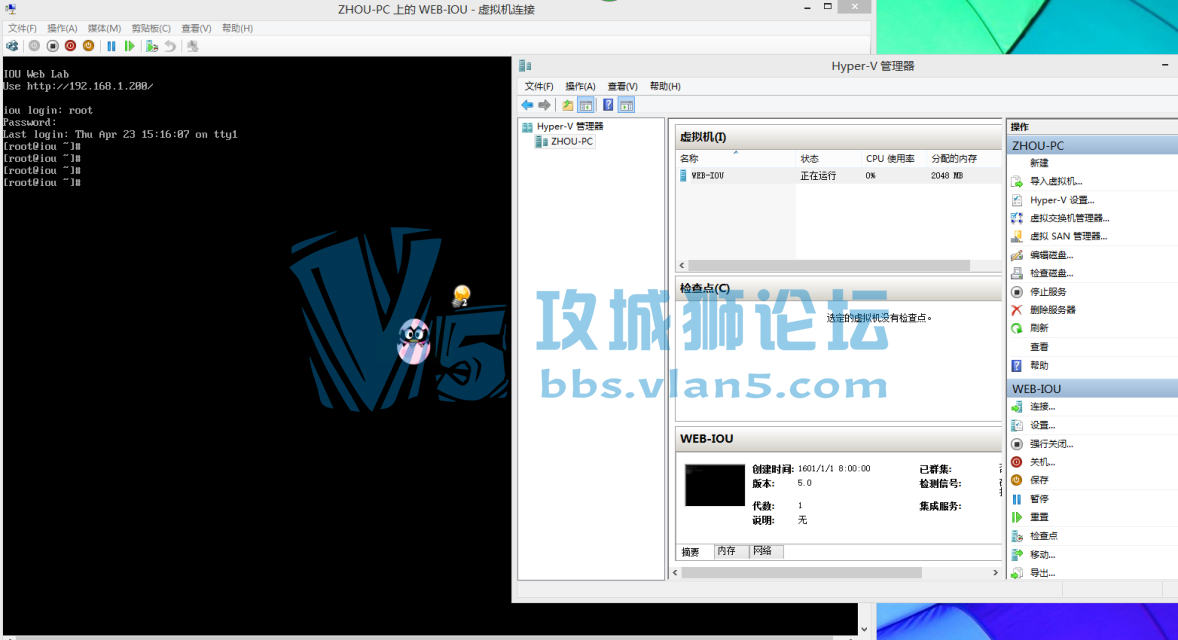
Task: Reset VM using green play toolbar icon
Action: pos(129,46)
